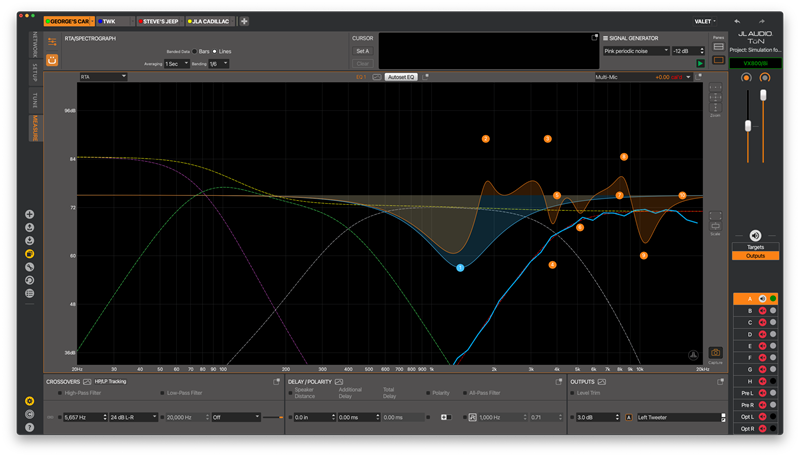The image size is (800, 457).
Task: Click the HP/LP Tracking button
Action: [x=110, y=382]
